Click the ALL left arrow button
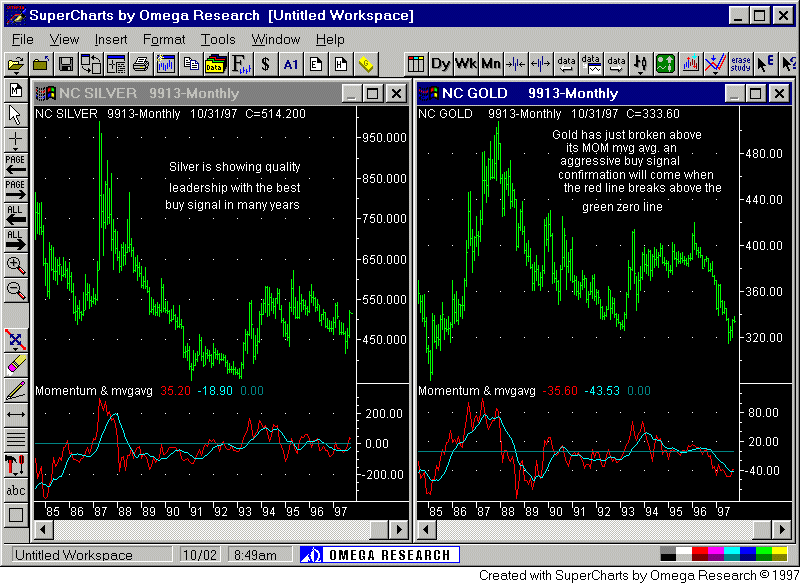Viewport: 800px width, 583px height. [x=16, y=215]
